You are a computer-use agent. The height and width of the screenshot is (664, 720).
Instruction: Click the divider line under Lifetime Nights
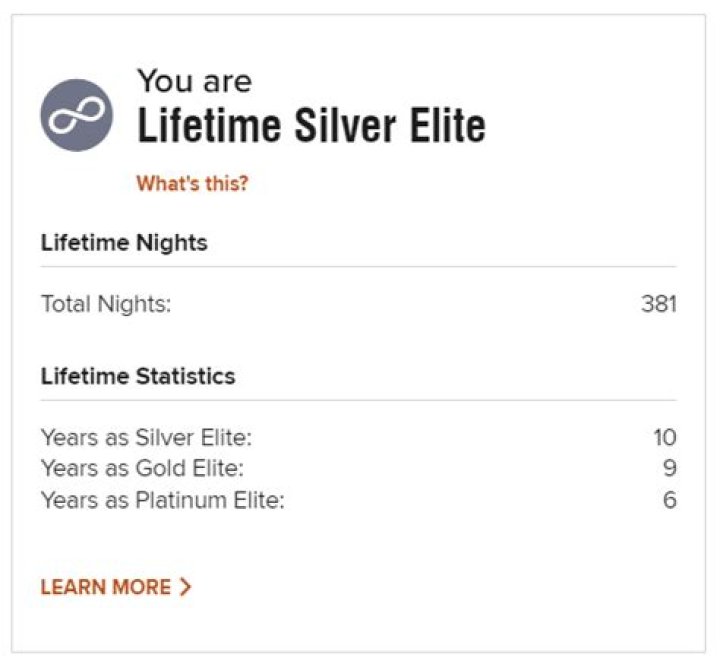click(358, 267)
